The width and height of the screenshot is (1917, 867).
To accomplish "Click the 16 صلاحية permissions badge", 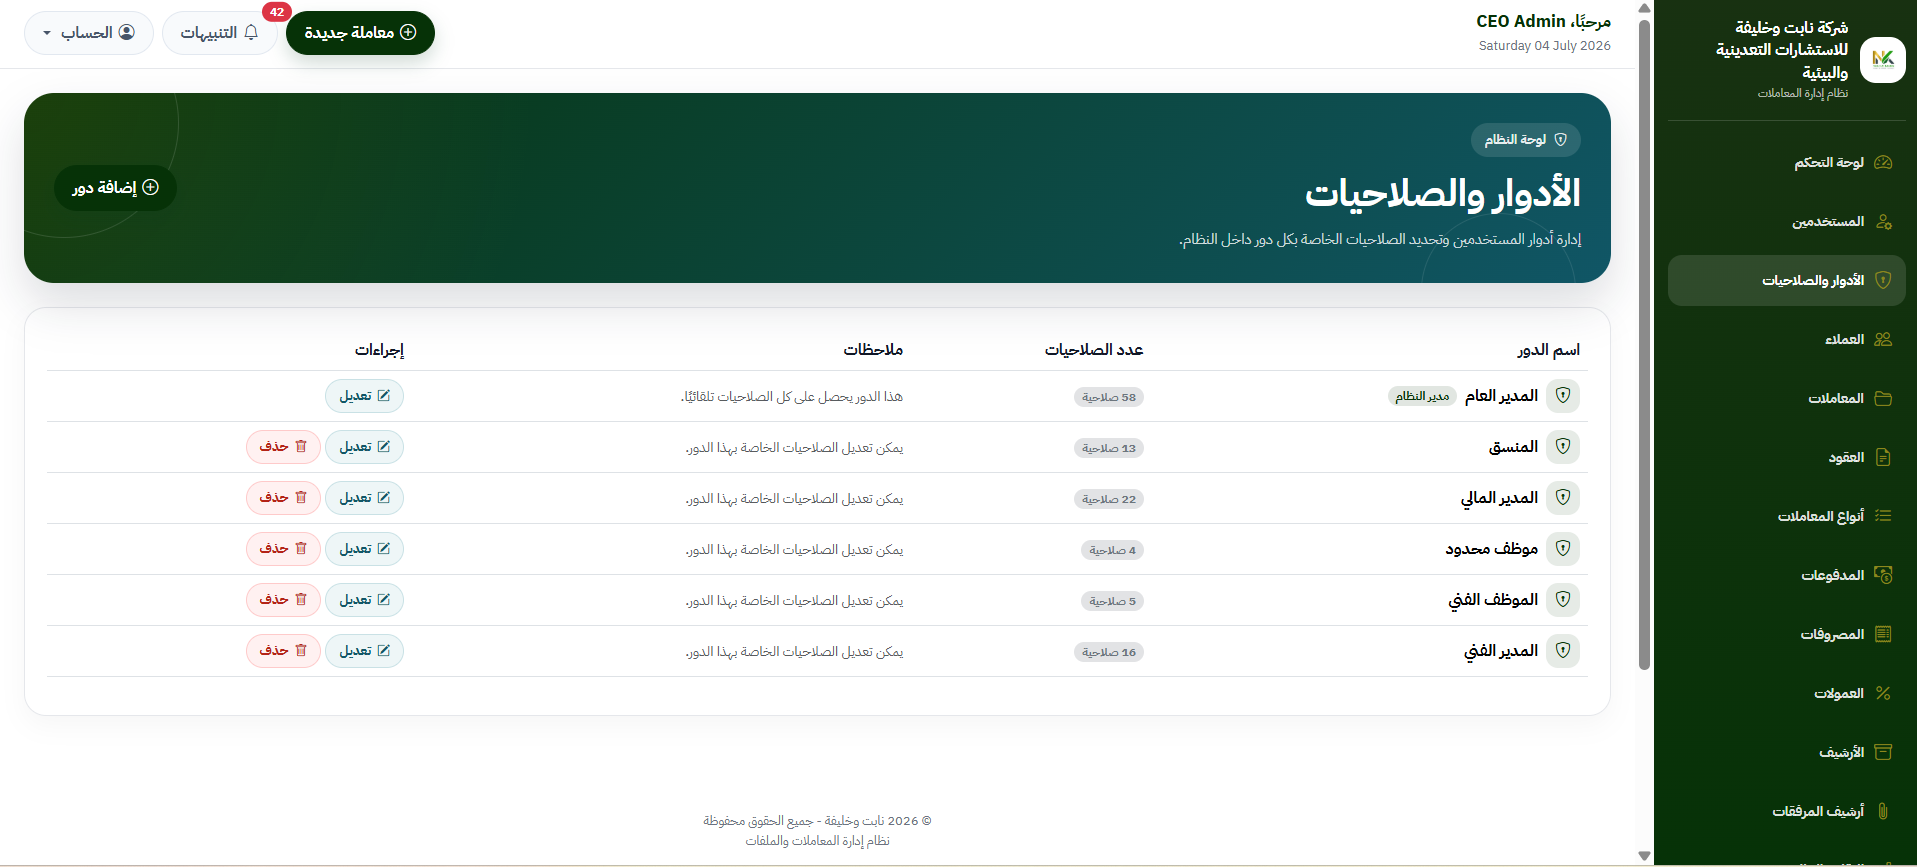I will pyautogui.click(x=1109, y=653).
